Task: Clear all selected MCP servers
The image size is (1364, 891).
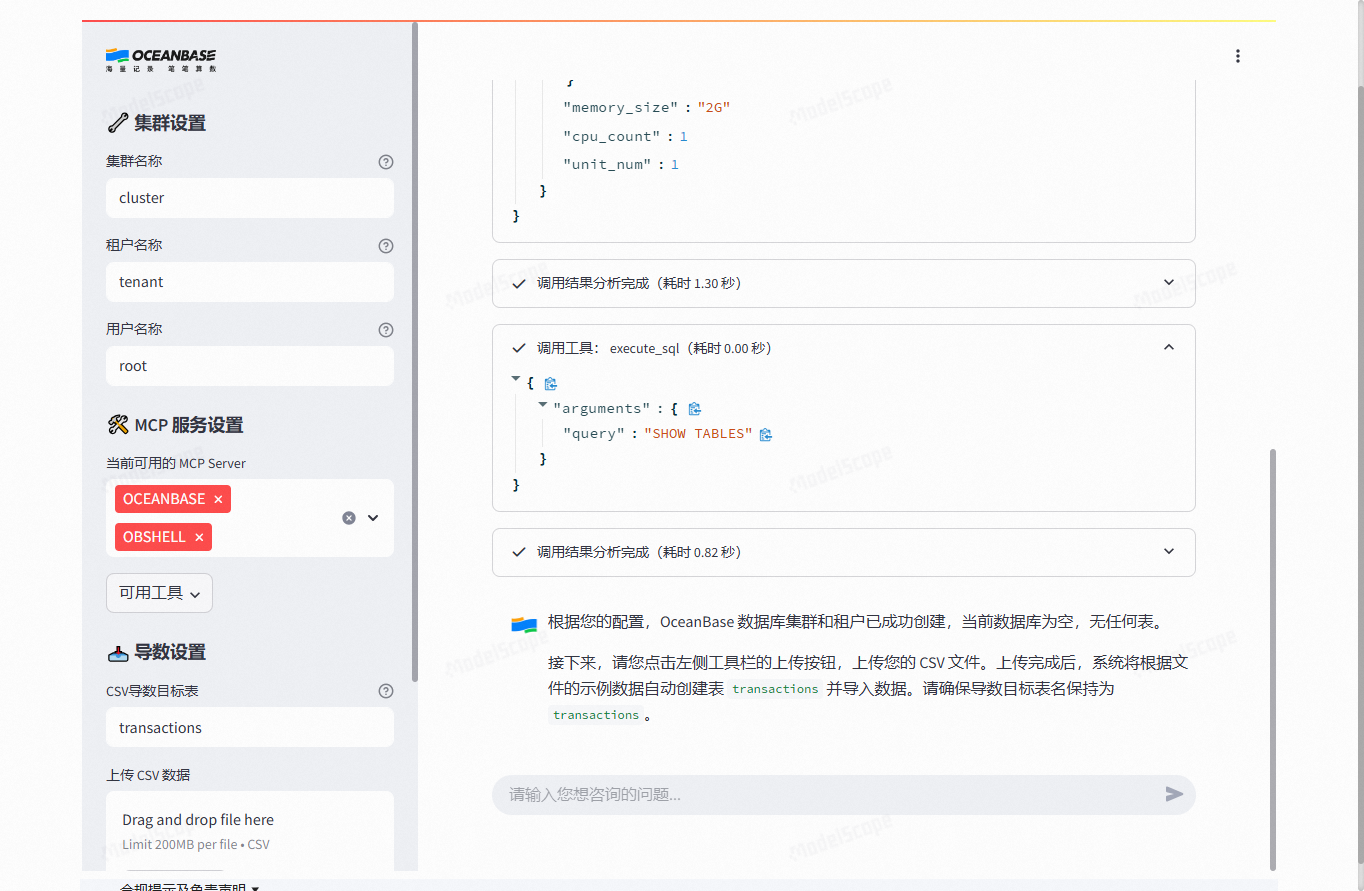Action: 348,517
